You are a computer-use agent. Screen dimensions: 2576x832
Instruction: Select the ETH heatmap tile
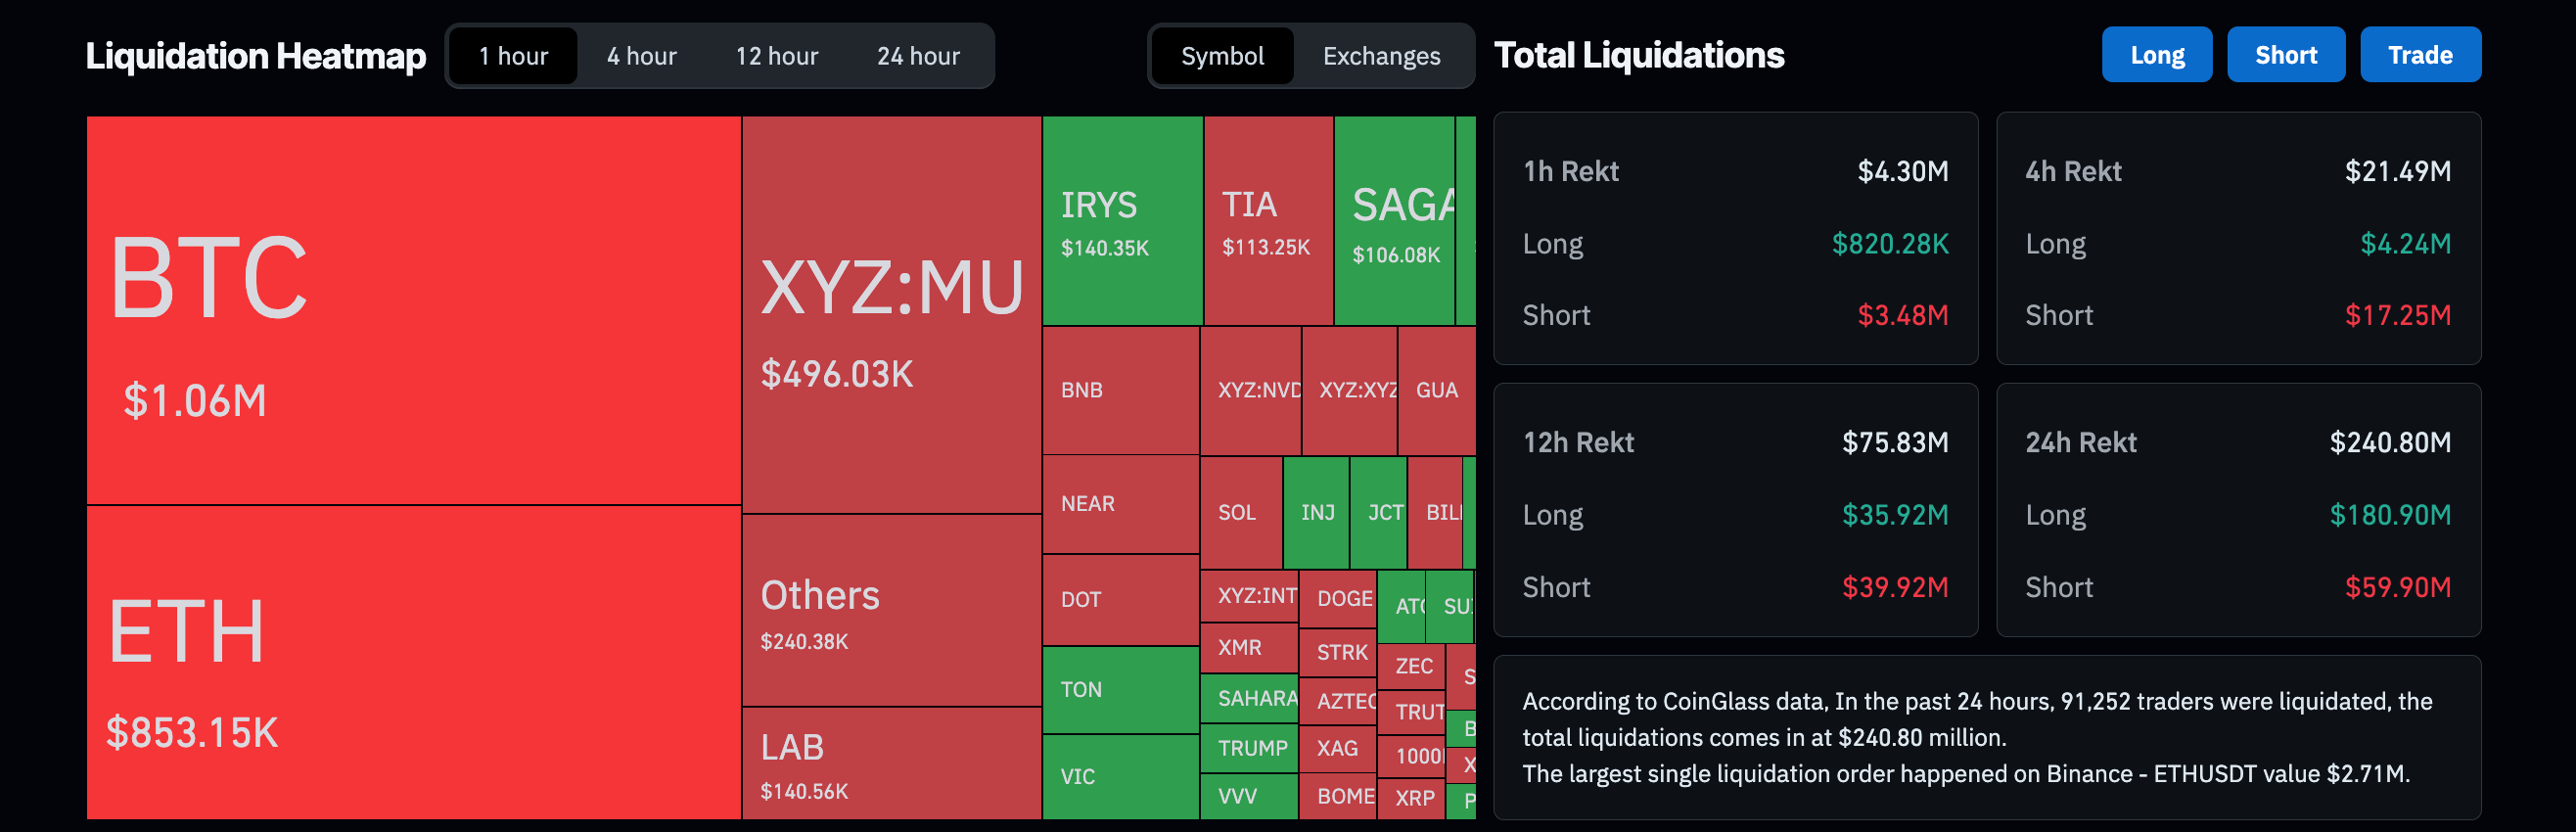[x=413, y=663]
